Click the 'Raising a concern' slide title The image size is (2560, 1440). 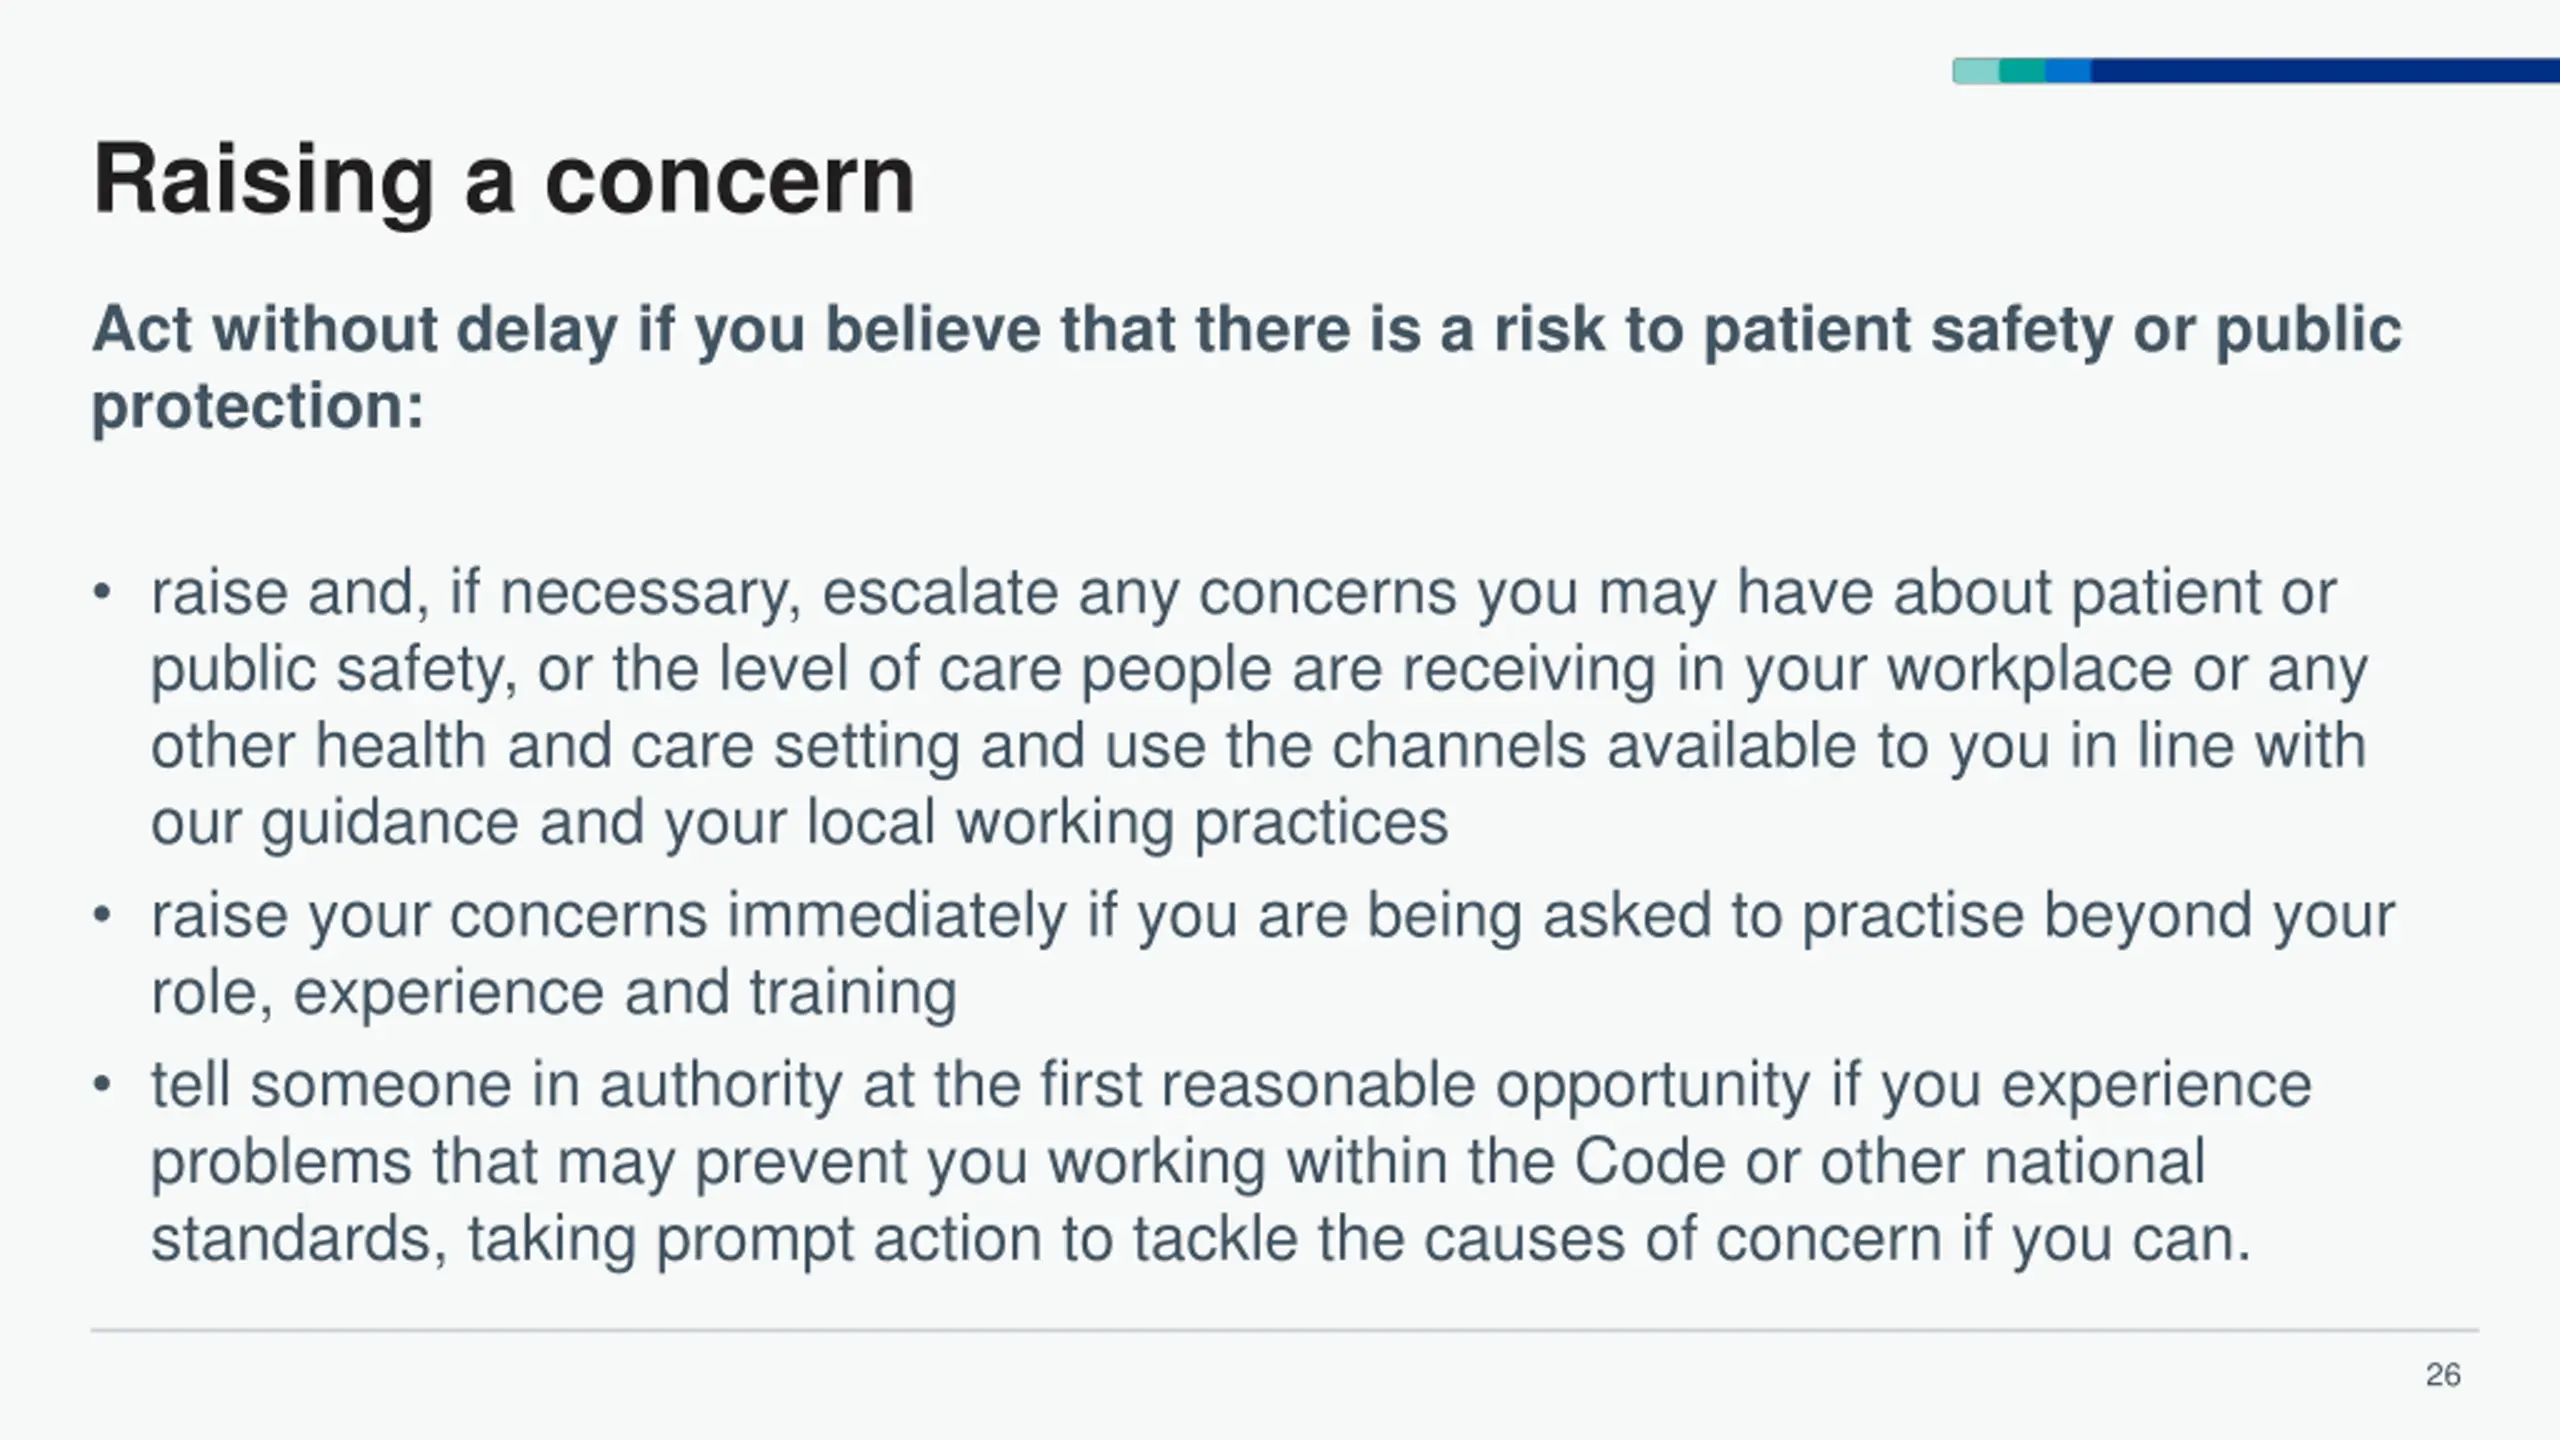click(x=504, y=180)
